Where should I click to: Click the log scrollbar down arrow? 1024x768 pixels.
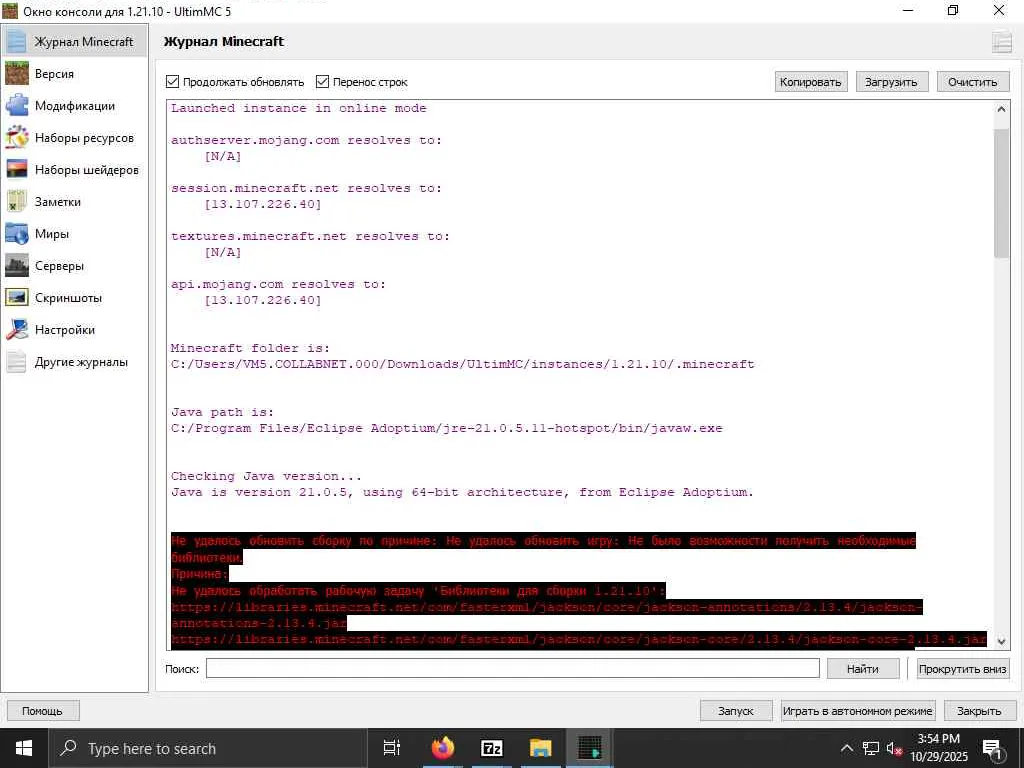1001,641
